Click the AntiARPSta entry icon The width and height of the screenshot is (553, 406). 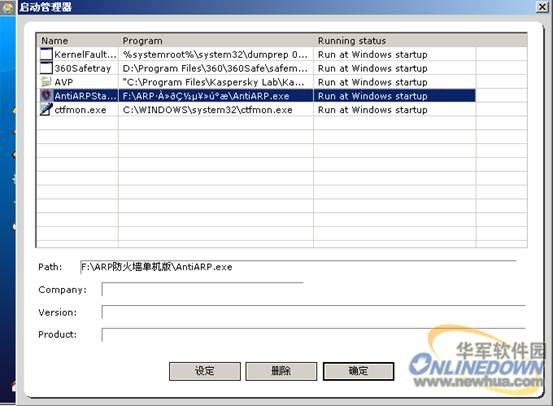click(x=46, y=96)
